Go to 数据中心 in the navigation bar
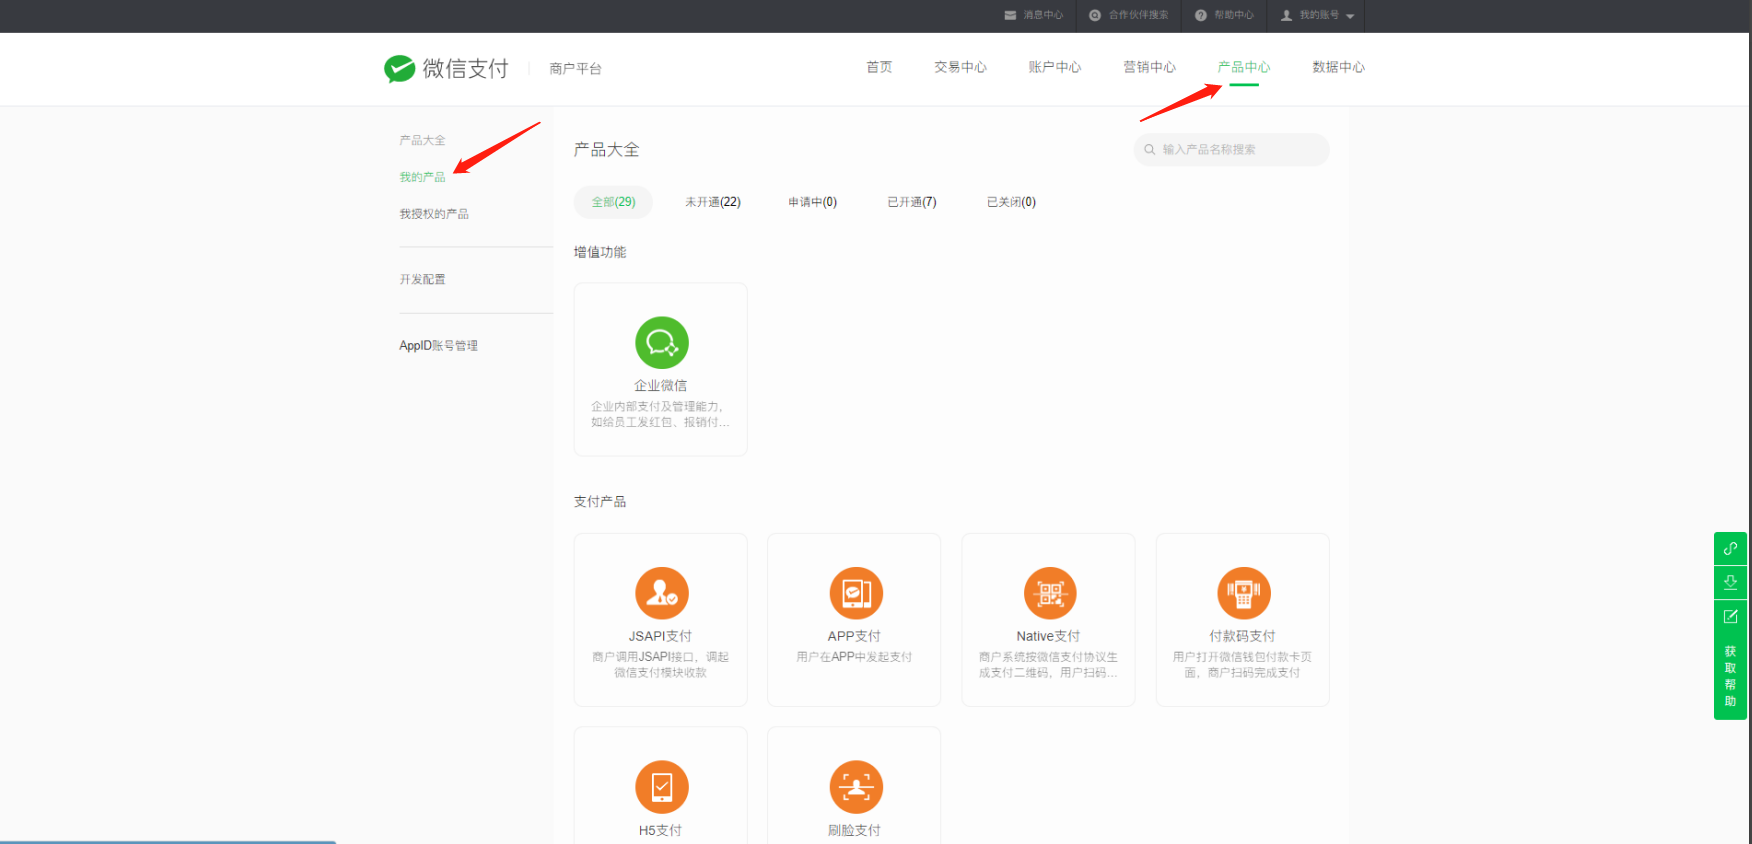Image resolution: width=1752 pixels, height=844 pixels. (x=1338, y=67)
